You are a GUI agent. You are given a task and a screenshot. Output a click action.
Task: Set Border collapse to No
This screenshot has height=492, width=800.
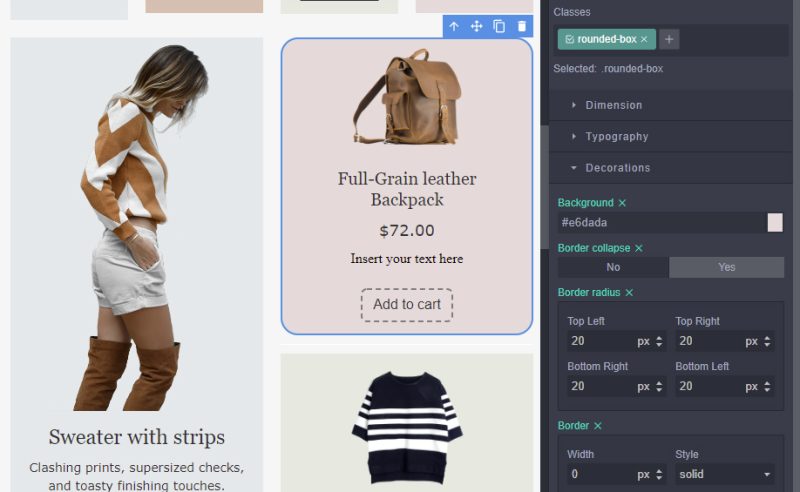[613, 267]
